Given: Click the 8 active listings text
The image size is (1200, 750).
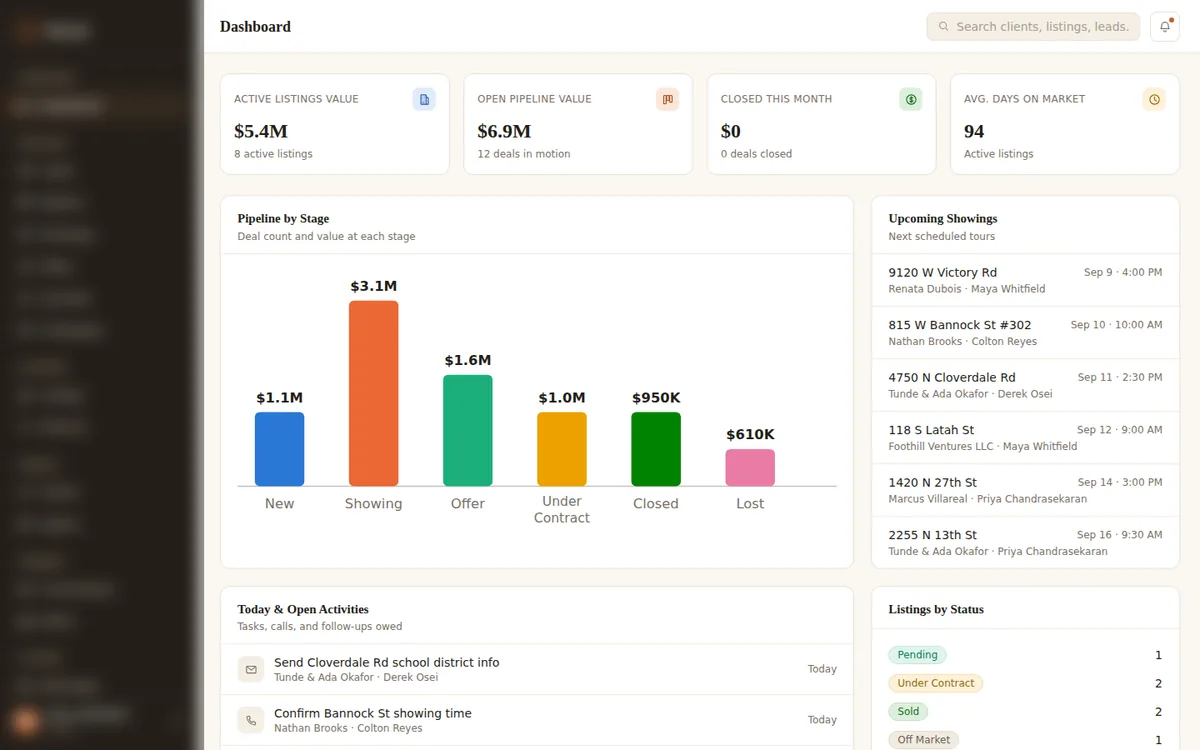Looking at the screenshot, I should click(273, 154).
